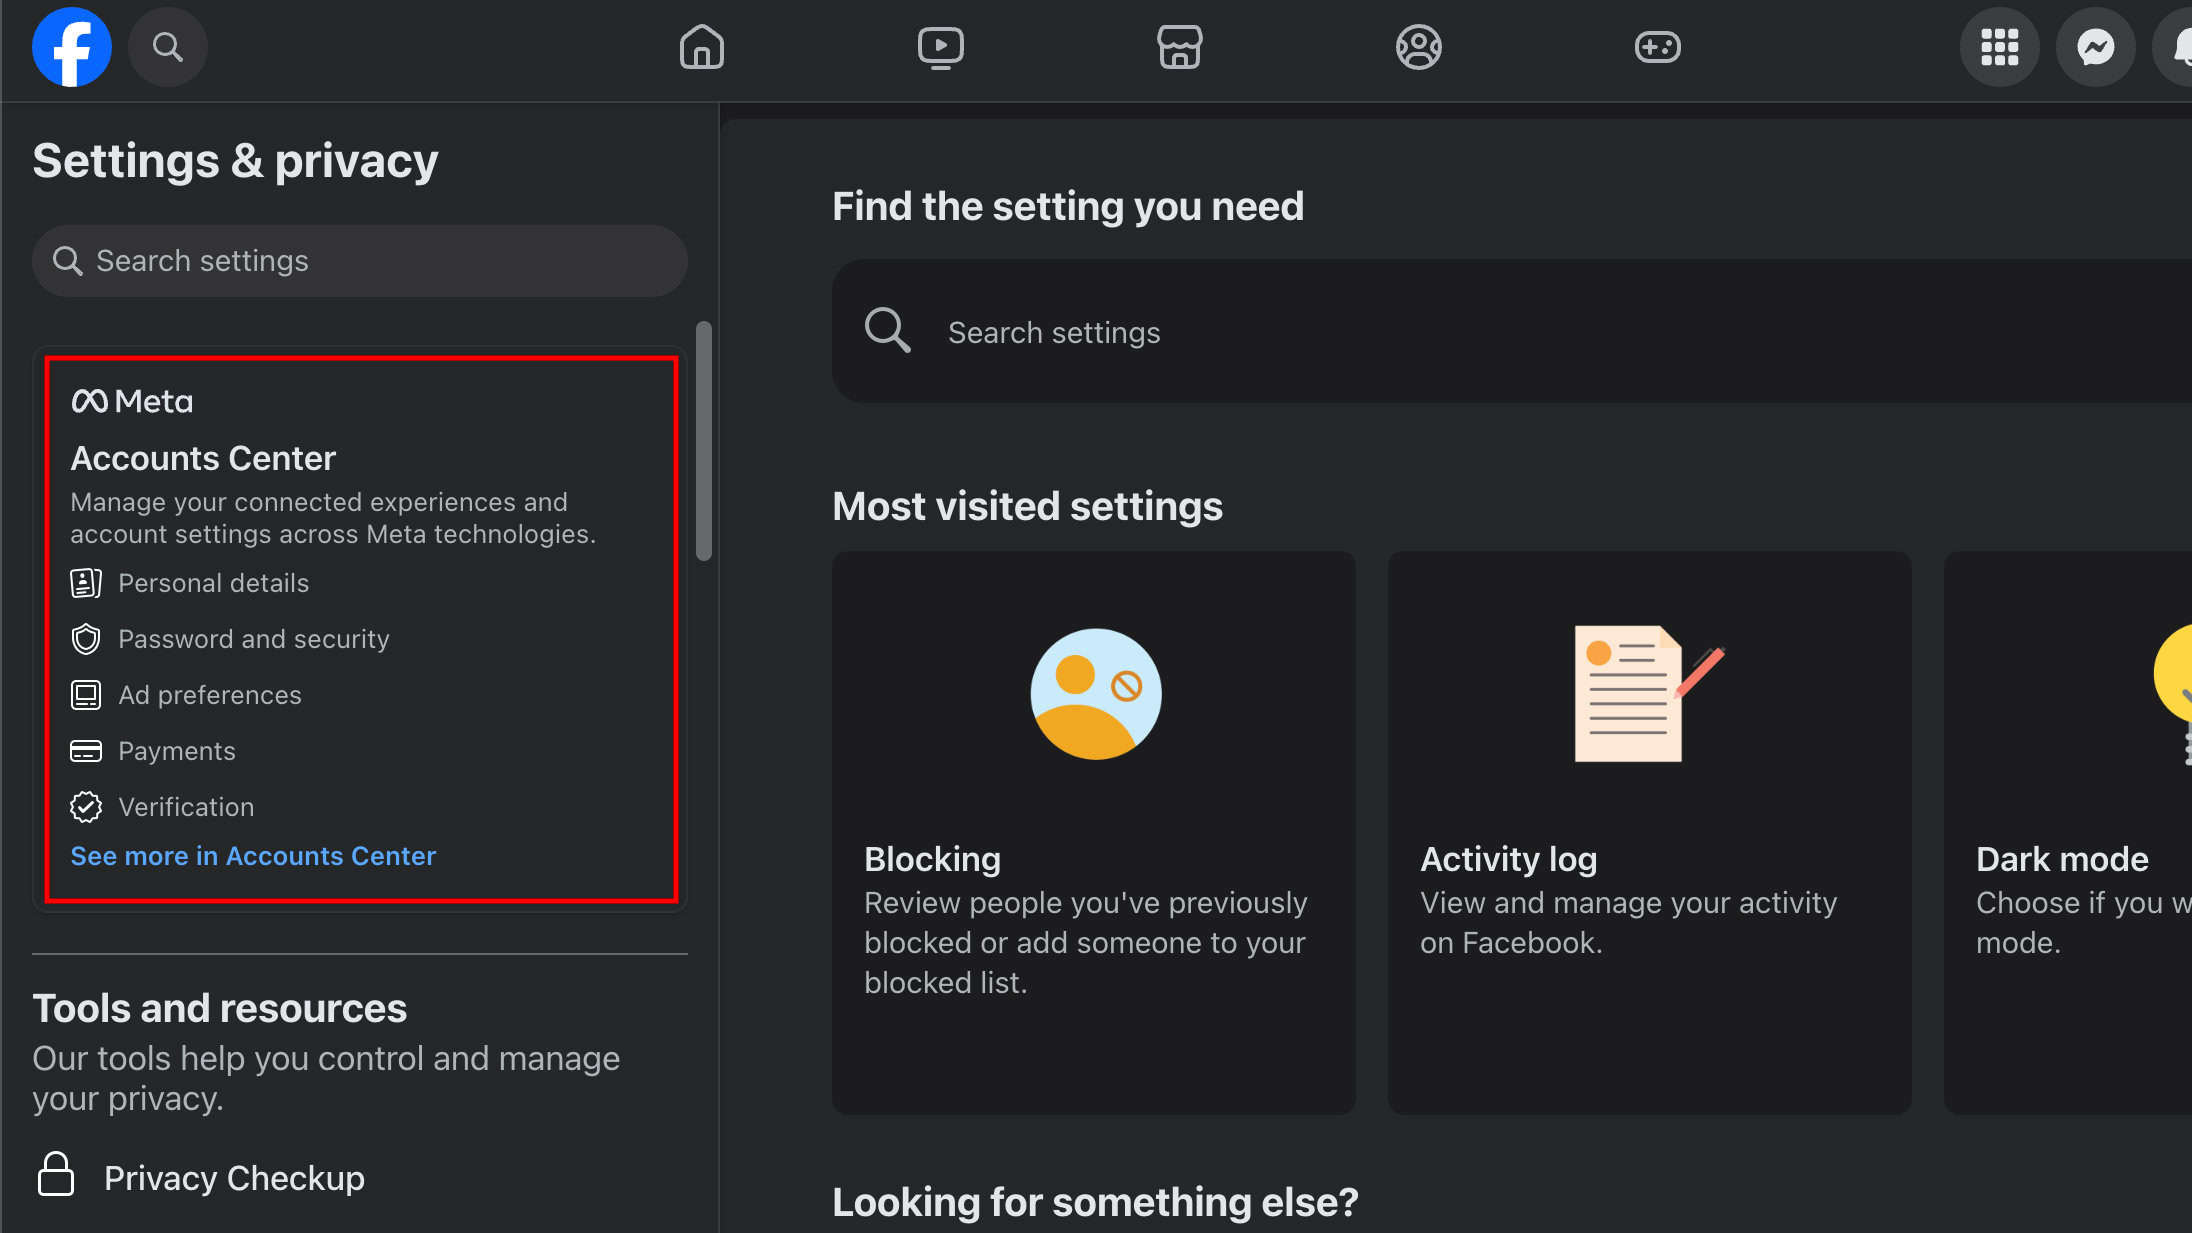Select Personal details in Accounts Center
The image size is (2192, 1233).
(213, 583)
